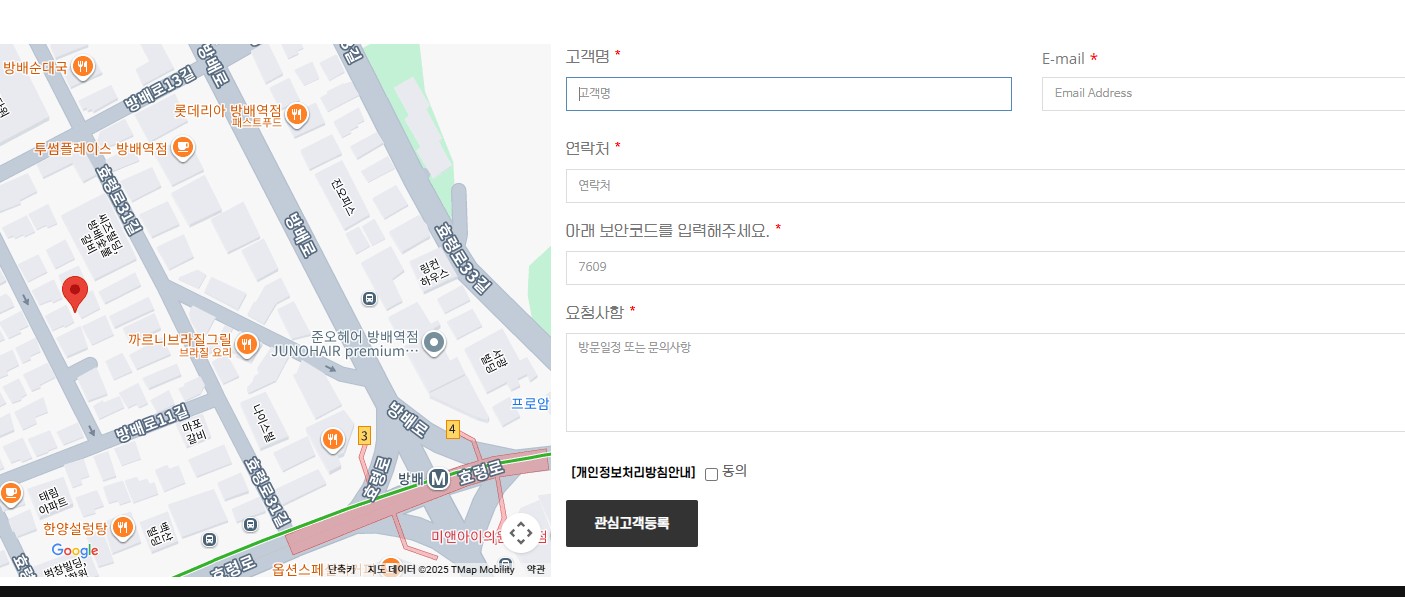Click subway exit 3 marker
This screenshot has width=1405, height=597.
click(364, 435)
